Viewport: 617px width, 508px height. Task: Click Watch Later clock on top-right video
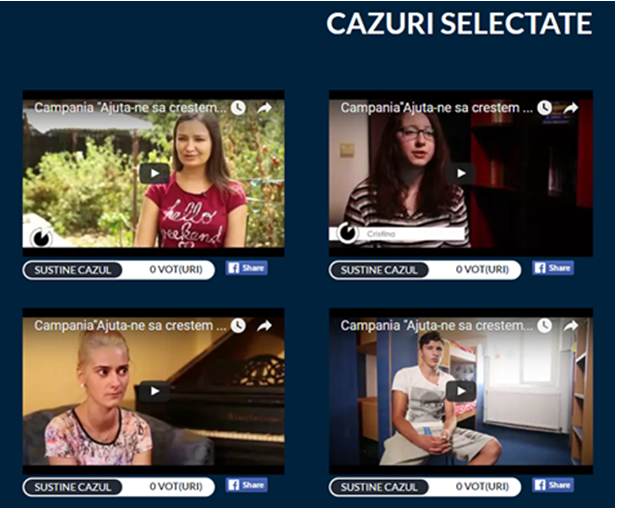pyautogui.click(x=545, y=107)
